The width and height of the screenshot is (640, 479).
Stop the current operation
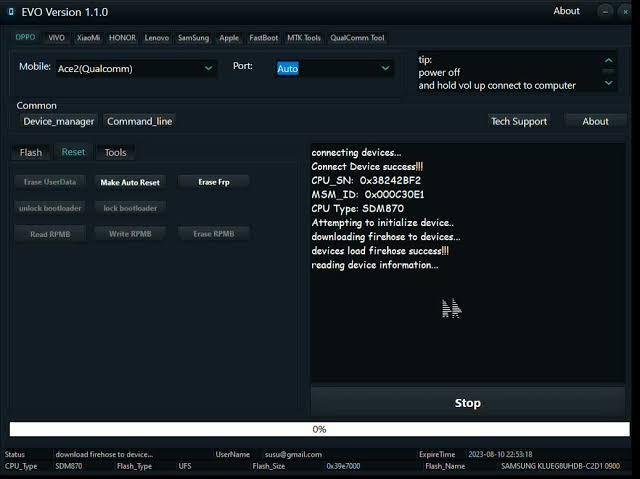(x=467, y=403)
